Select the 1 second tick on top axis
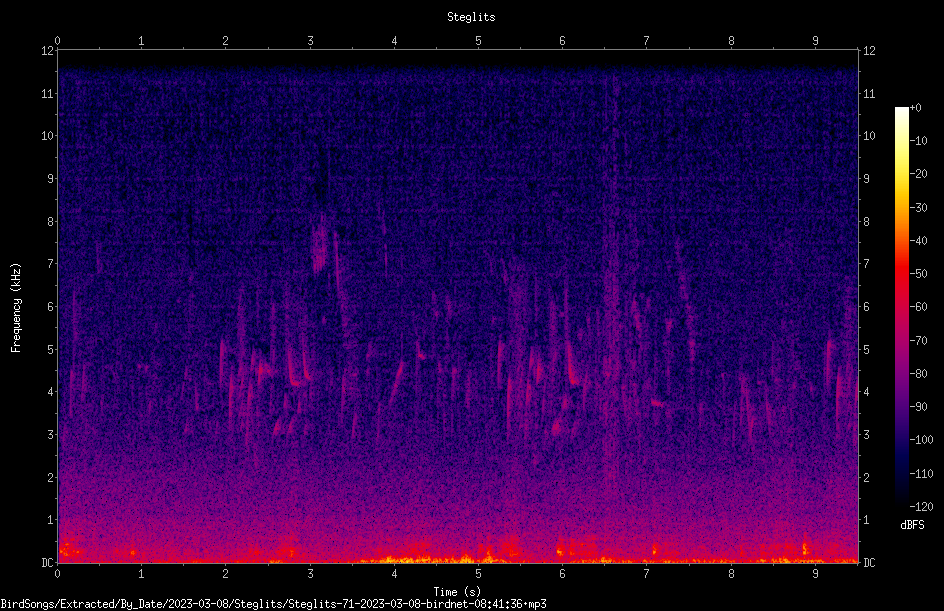 pos(141,41)
